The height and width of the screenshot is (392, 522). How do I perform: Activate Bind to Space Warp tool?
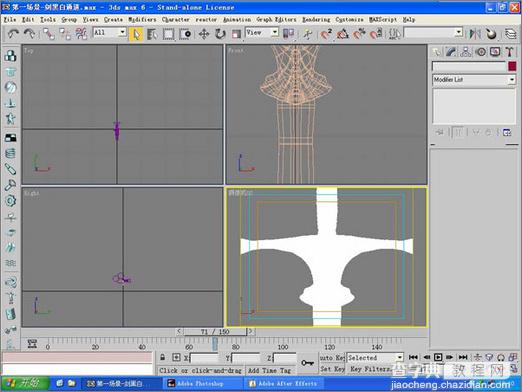click(x=81, y=34)
